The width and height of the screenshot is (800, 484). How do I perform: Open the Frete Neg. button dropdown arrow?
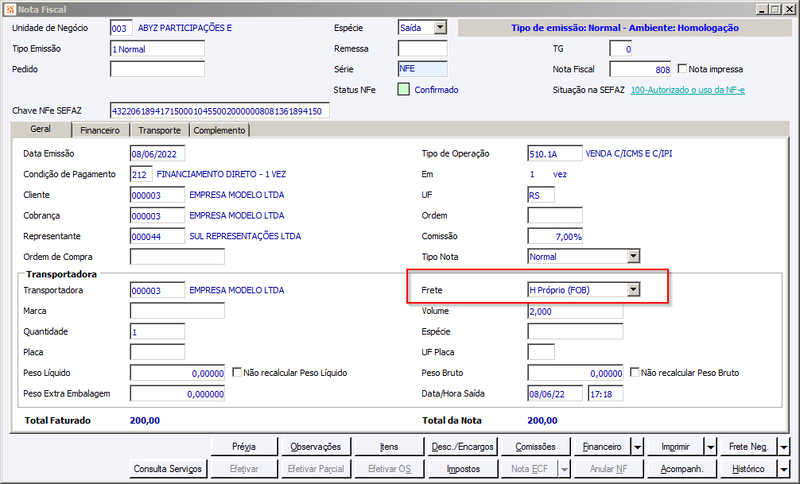click(784, 447)
